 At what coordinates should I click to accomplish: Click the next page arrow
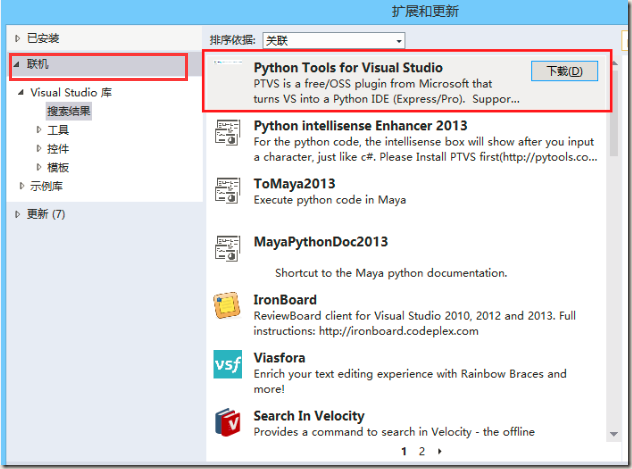[440, 451]
